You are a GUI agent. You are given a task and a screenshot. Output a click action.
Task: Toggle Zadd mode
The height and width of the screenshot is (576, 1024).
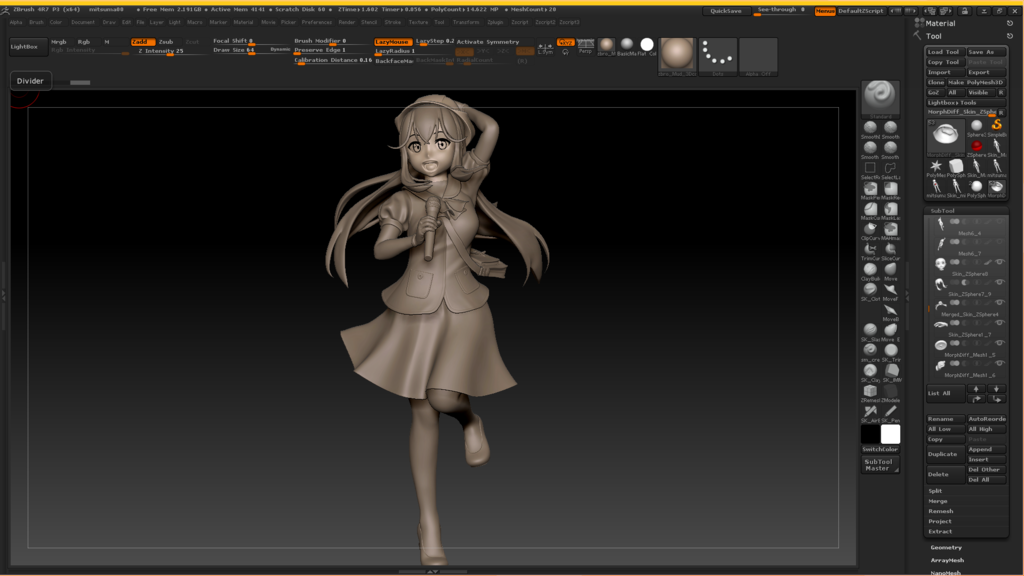coord(142,42)
